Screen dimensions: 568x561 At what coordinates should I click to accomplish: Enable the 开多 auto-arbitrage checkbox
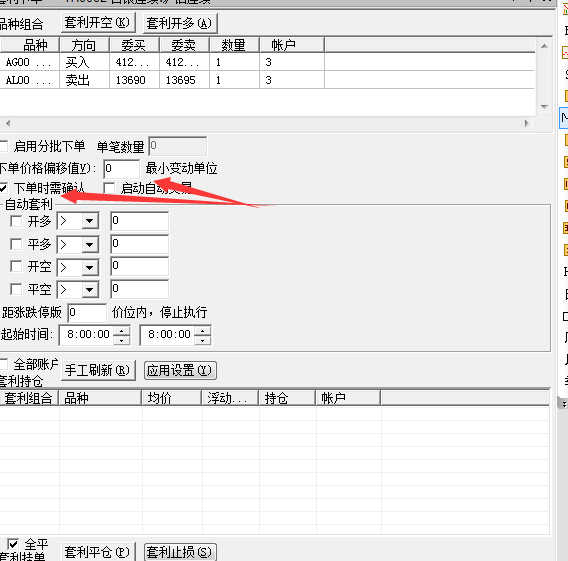(x=16, y=221)
